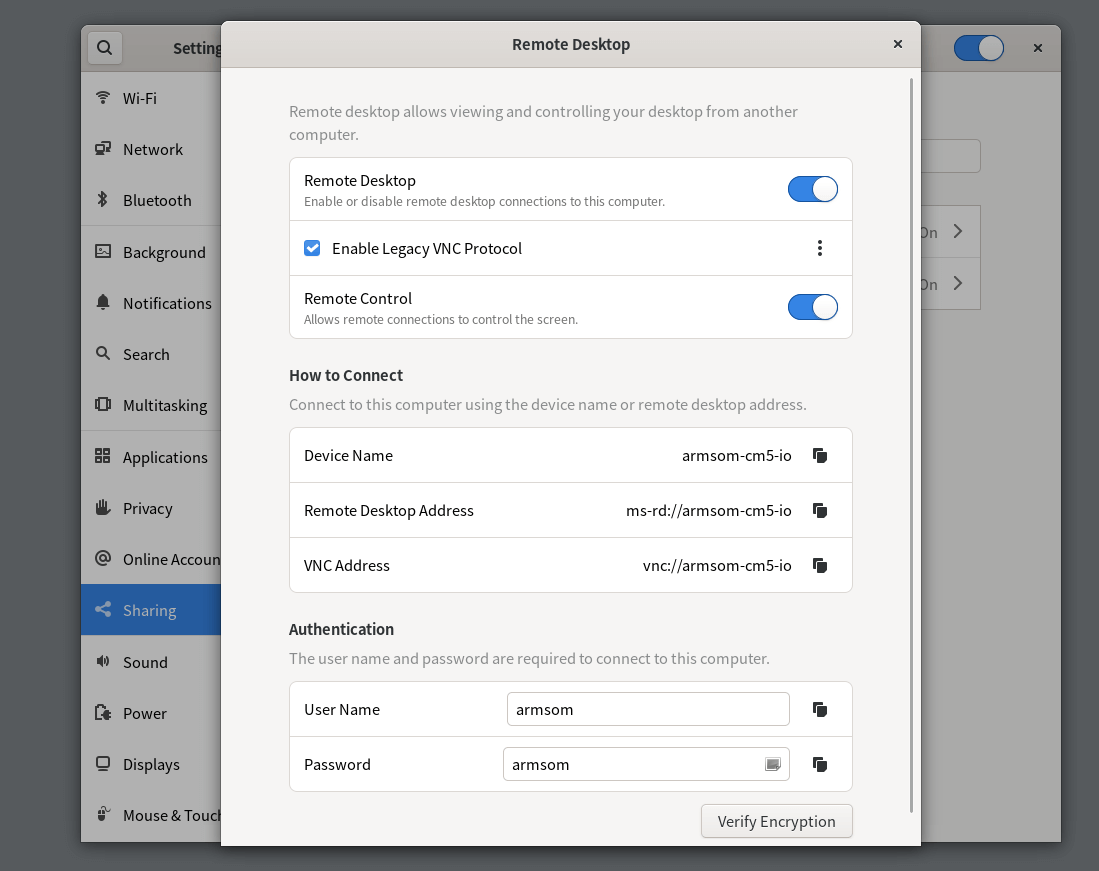Copy the Password using its copy icon
The height and width of the screenshot is (871, 1099).
[819, 764]
